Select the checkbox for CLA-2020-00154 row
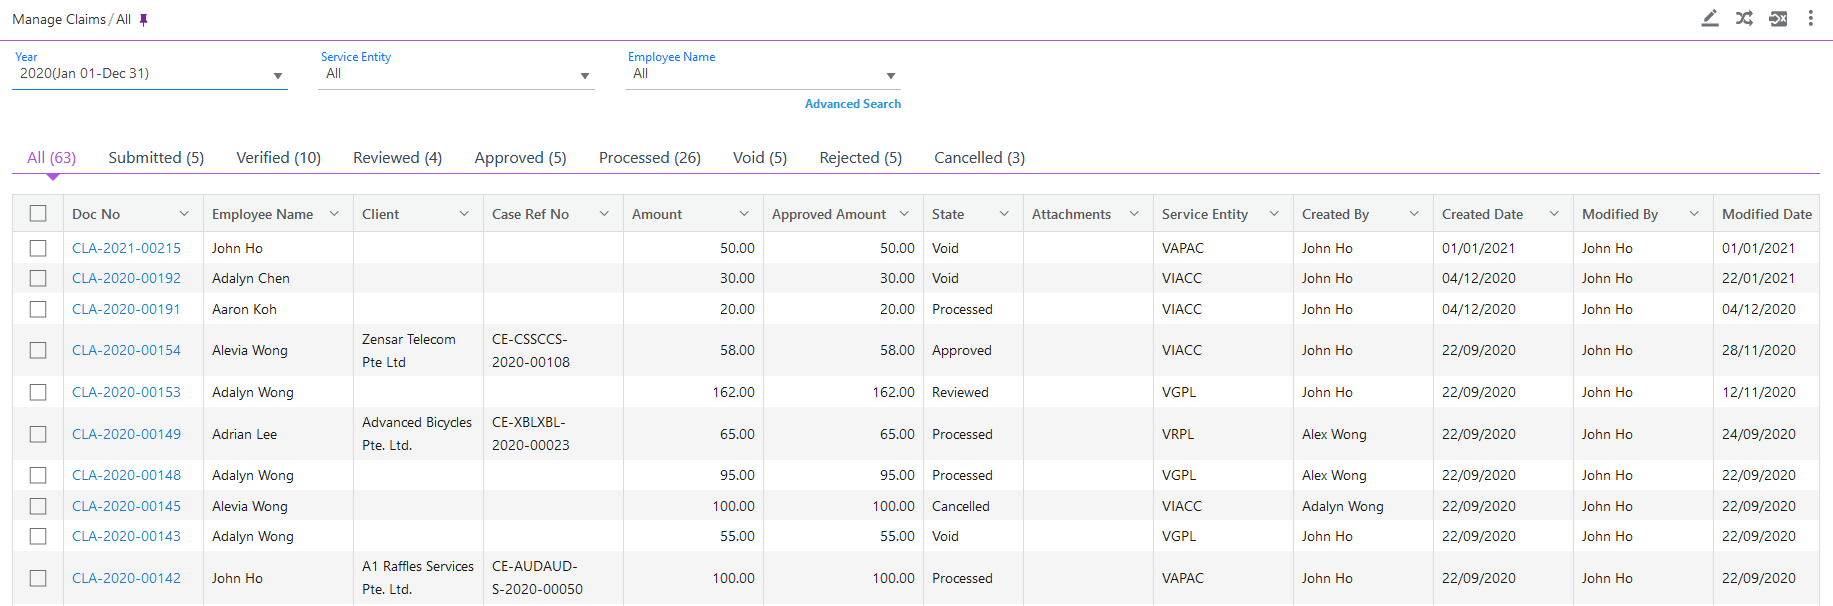Screen dimensions: 1833x606 38,350
